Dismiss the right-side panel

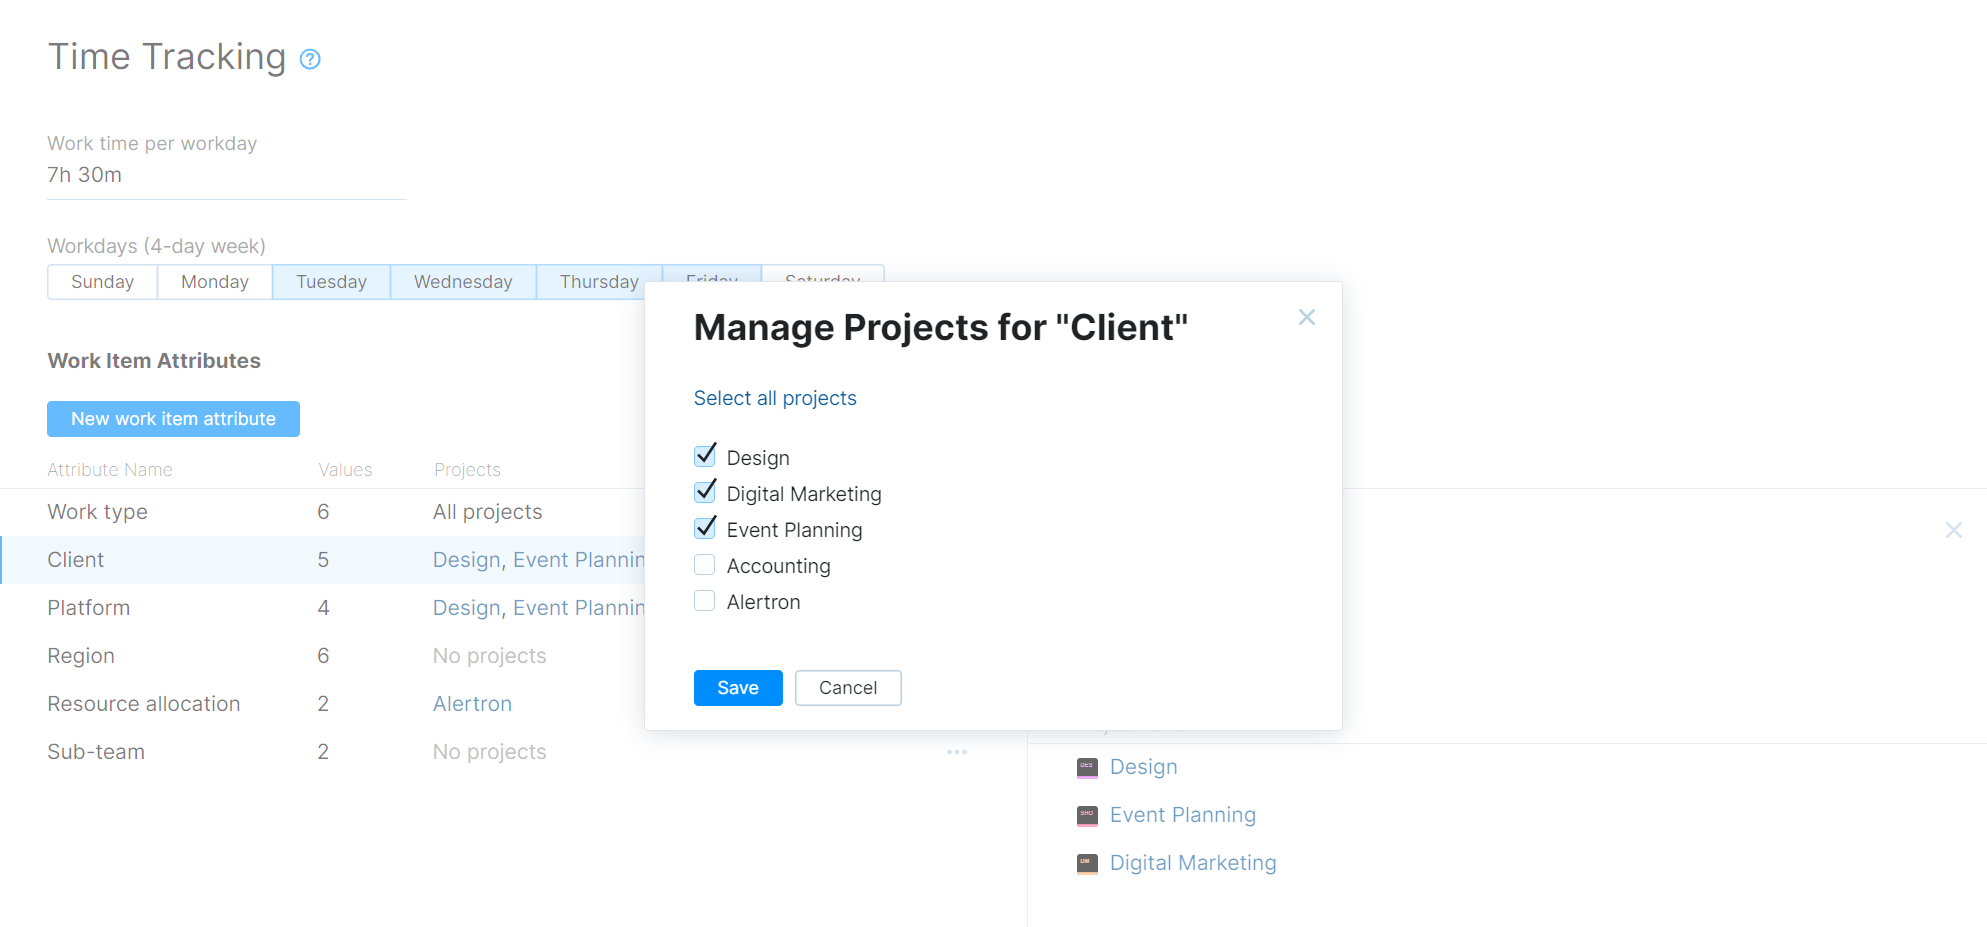[x=1954, y=530]
